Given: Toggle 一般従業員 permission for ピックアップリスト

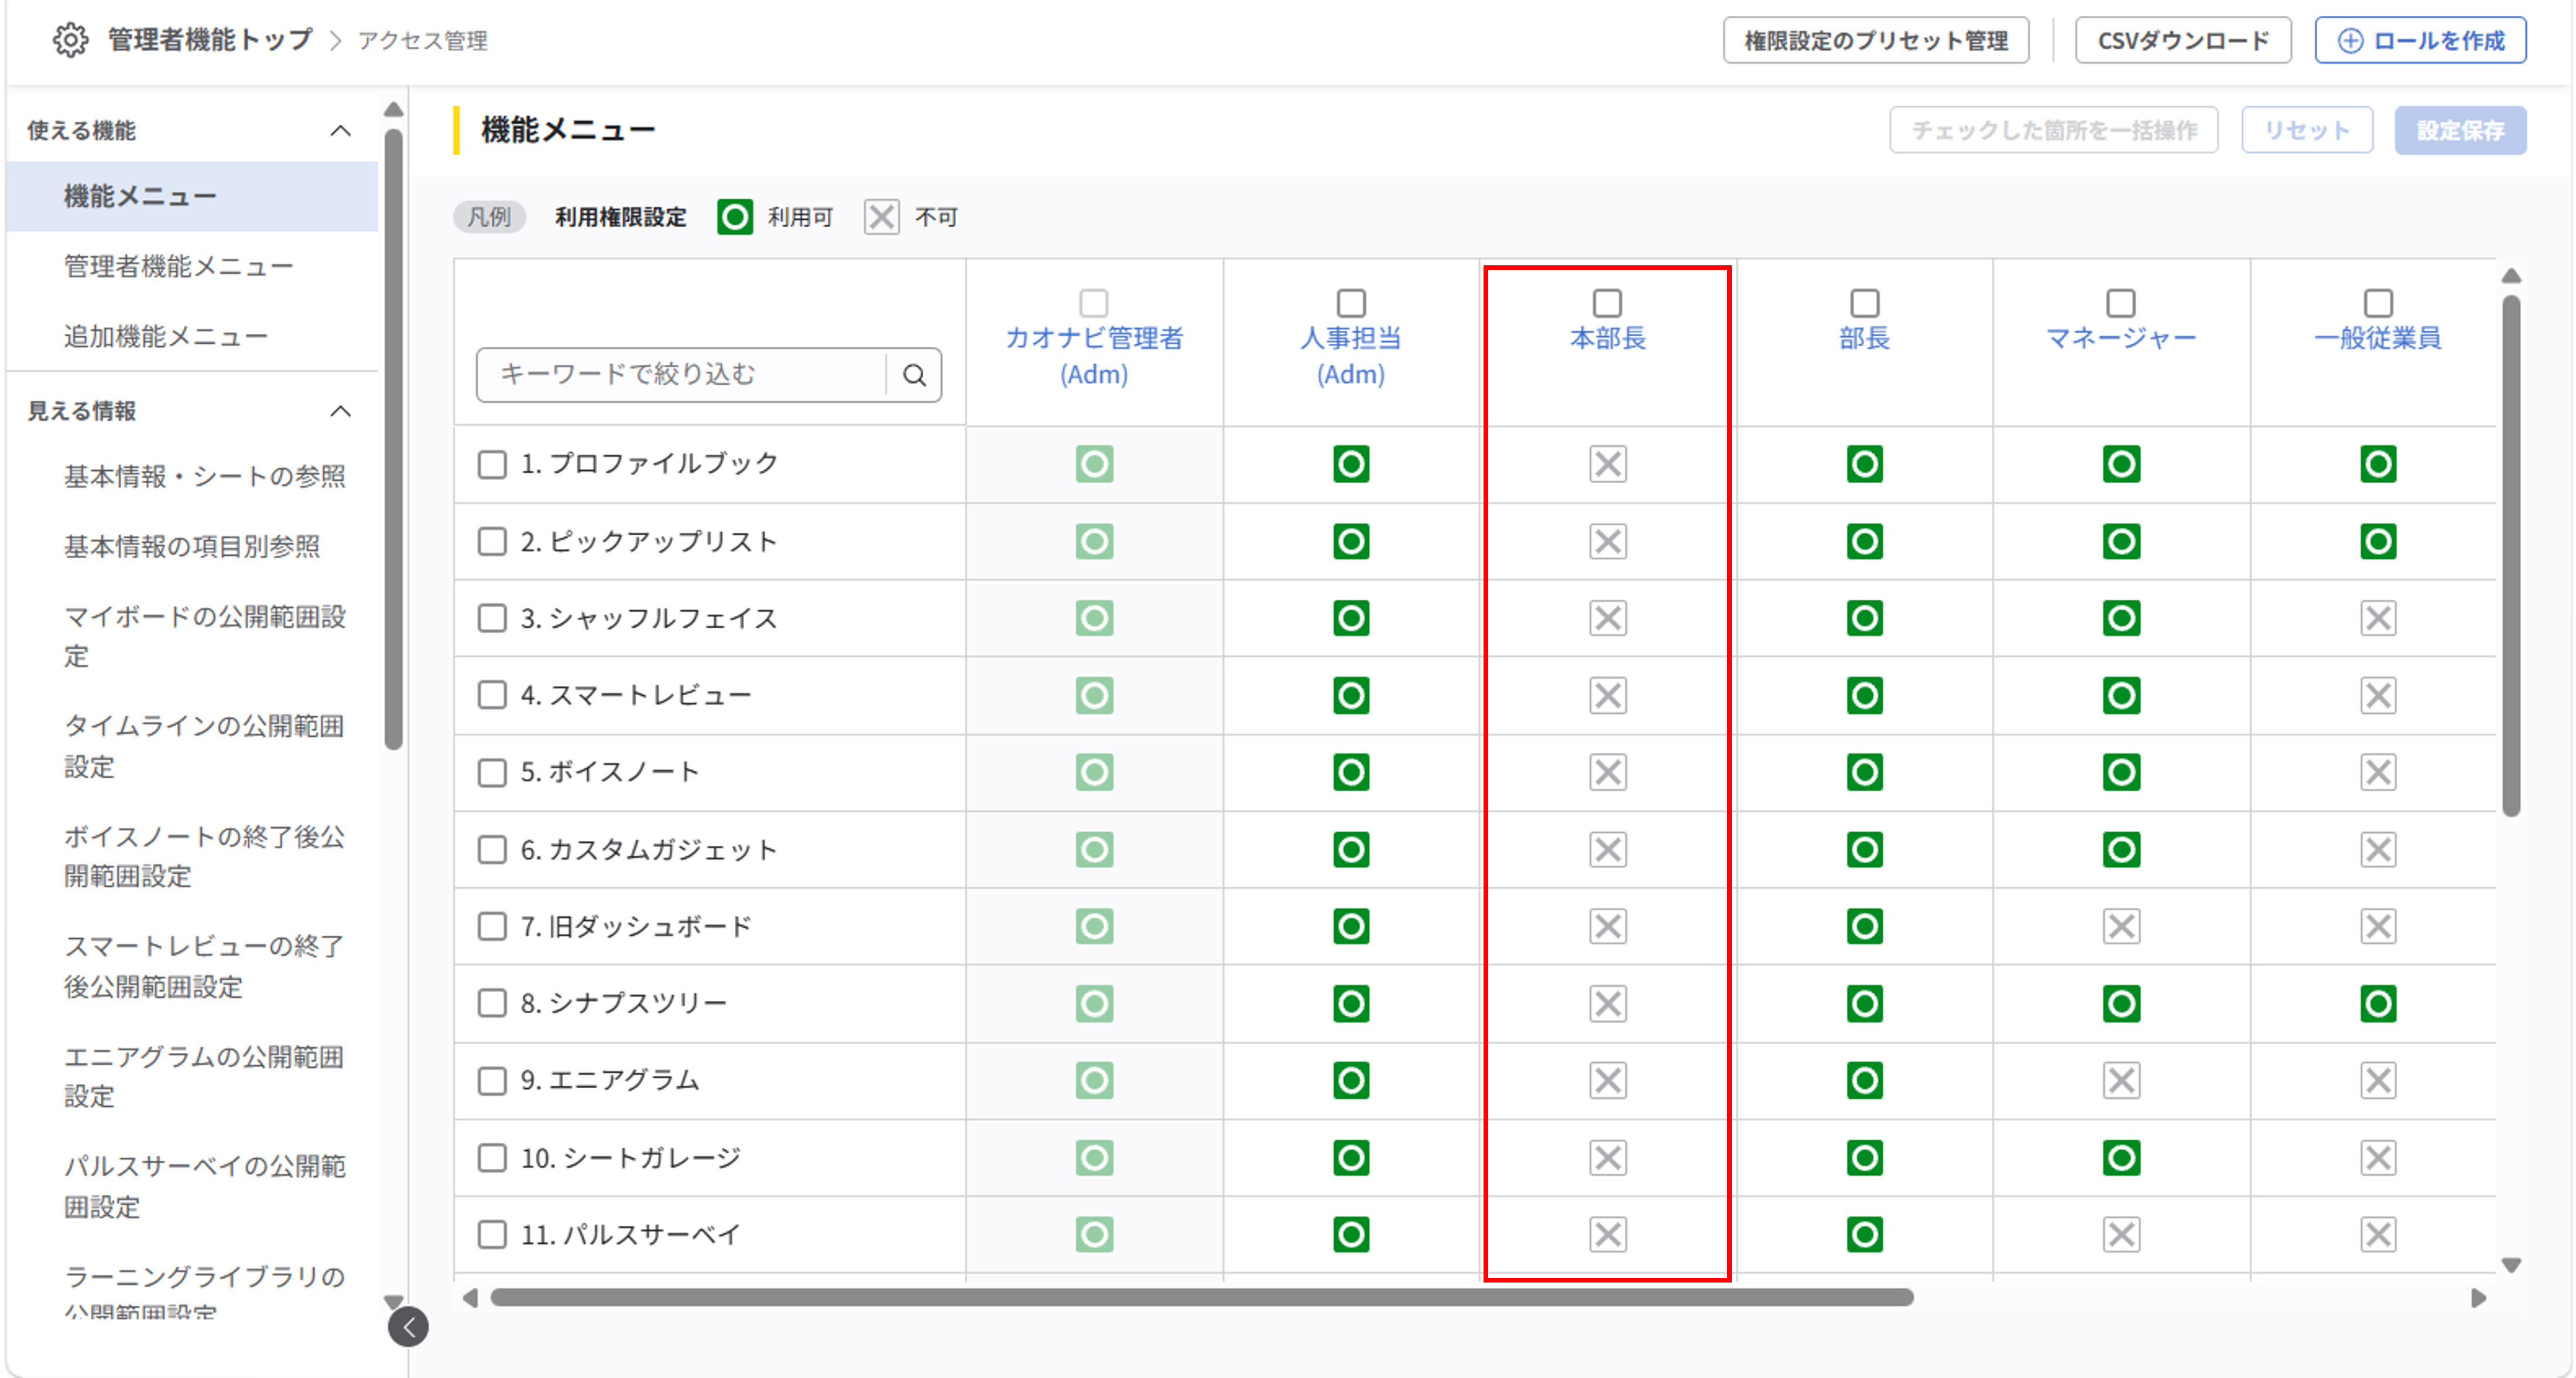Looking at the screenshot, I should pos(2378,542).
